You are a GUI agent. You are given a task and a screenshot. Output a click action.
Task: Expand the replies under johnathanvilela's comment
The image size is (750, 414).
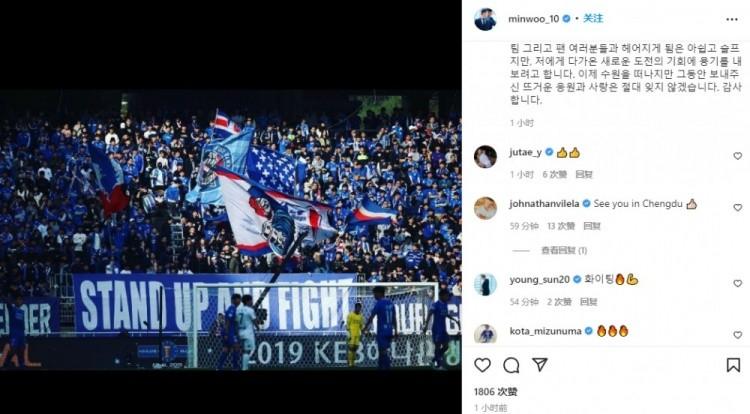[x=564, y=251]
